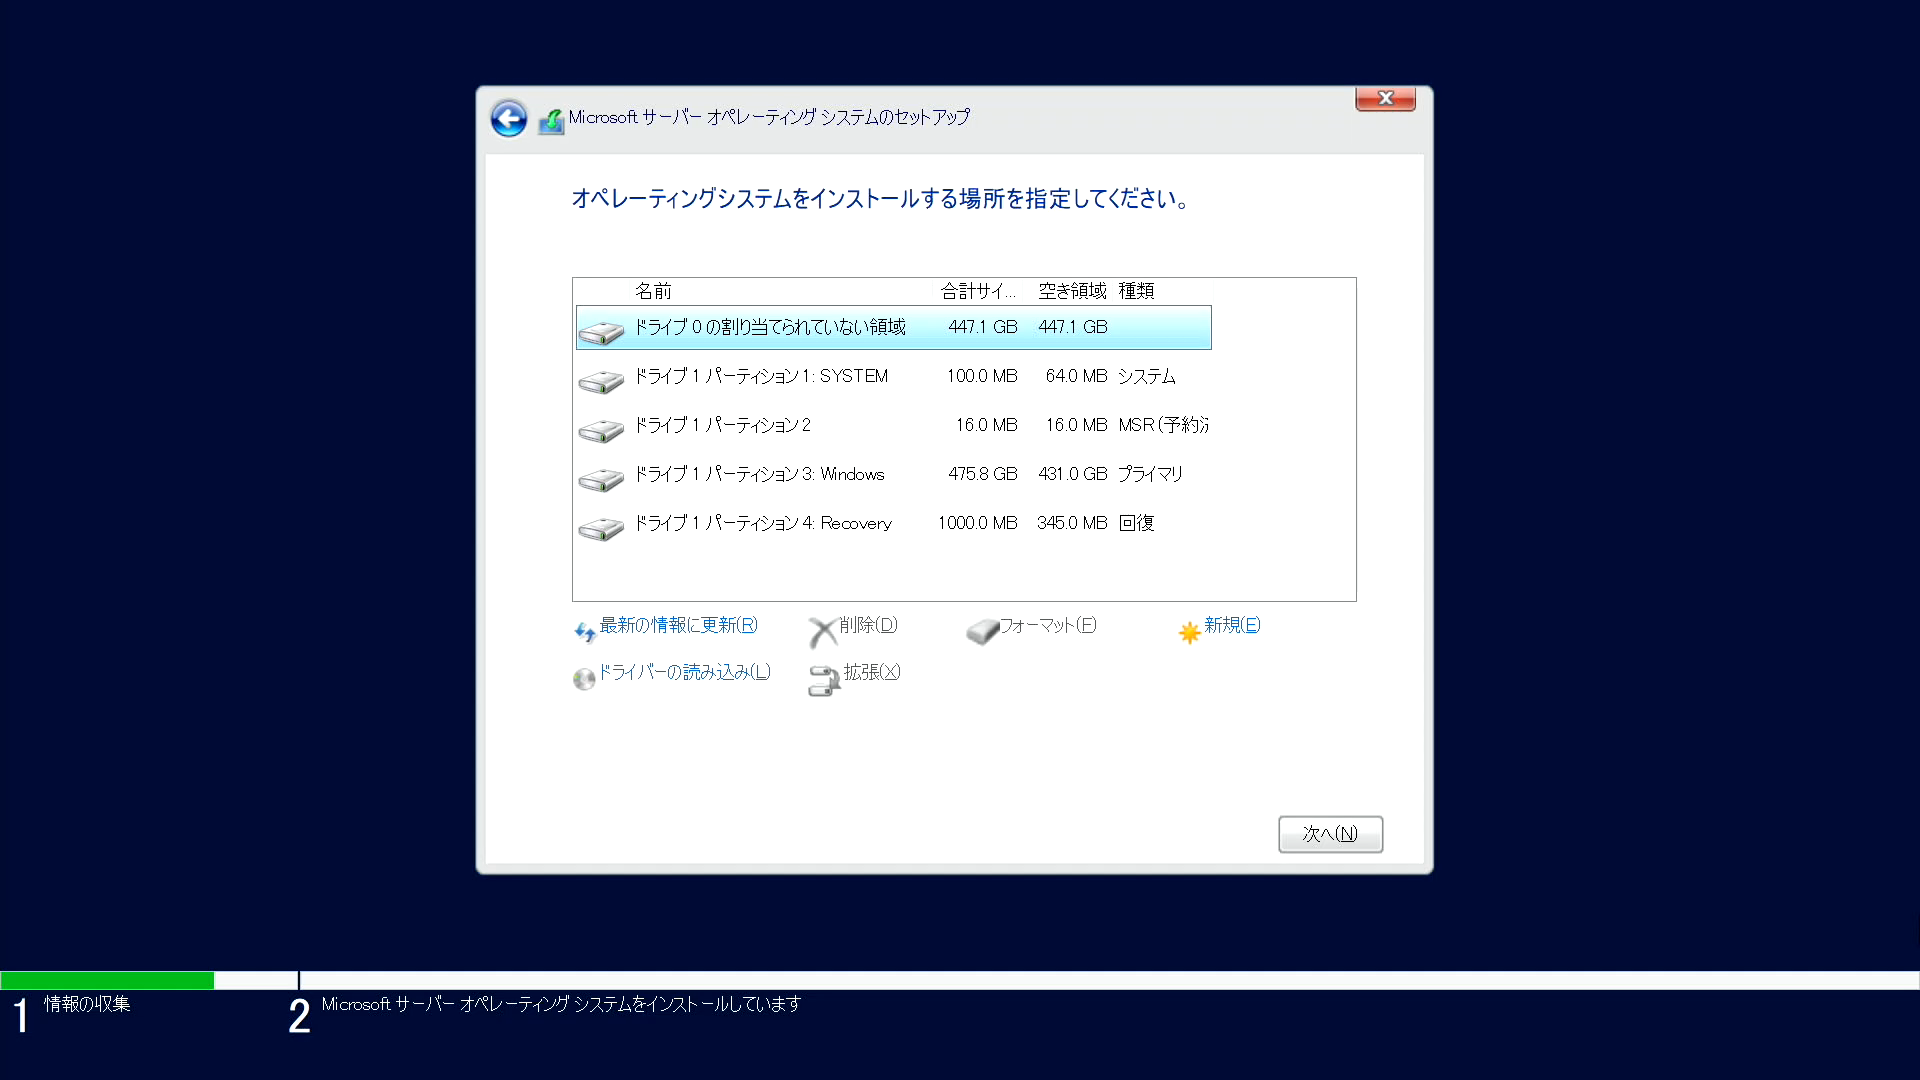Click the フォーマット(F) format link

click(x=1048, y=625)
